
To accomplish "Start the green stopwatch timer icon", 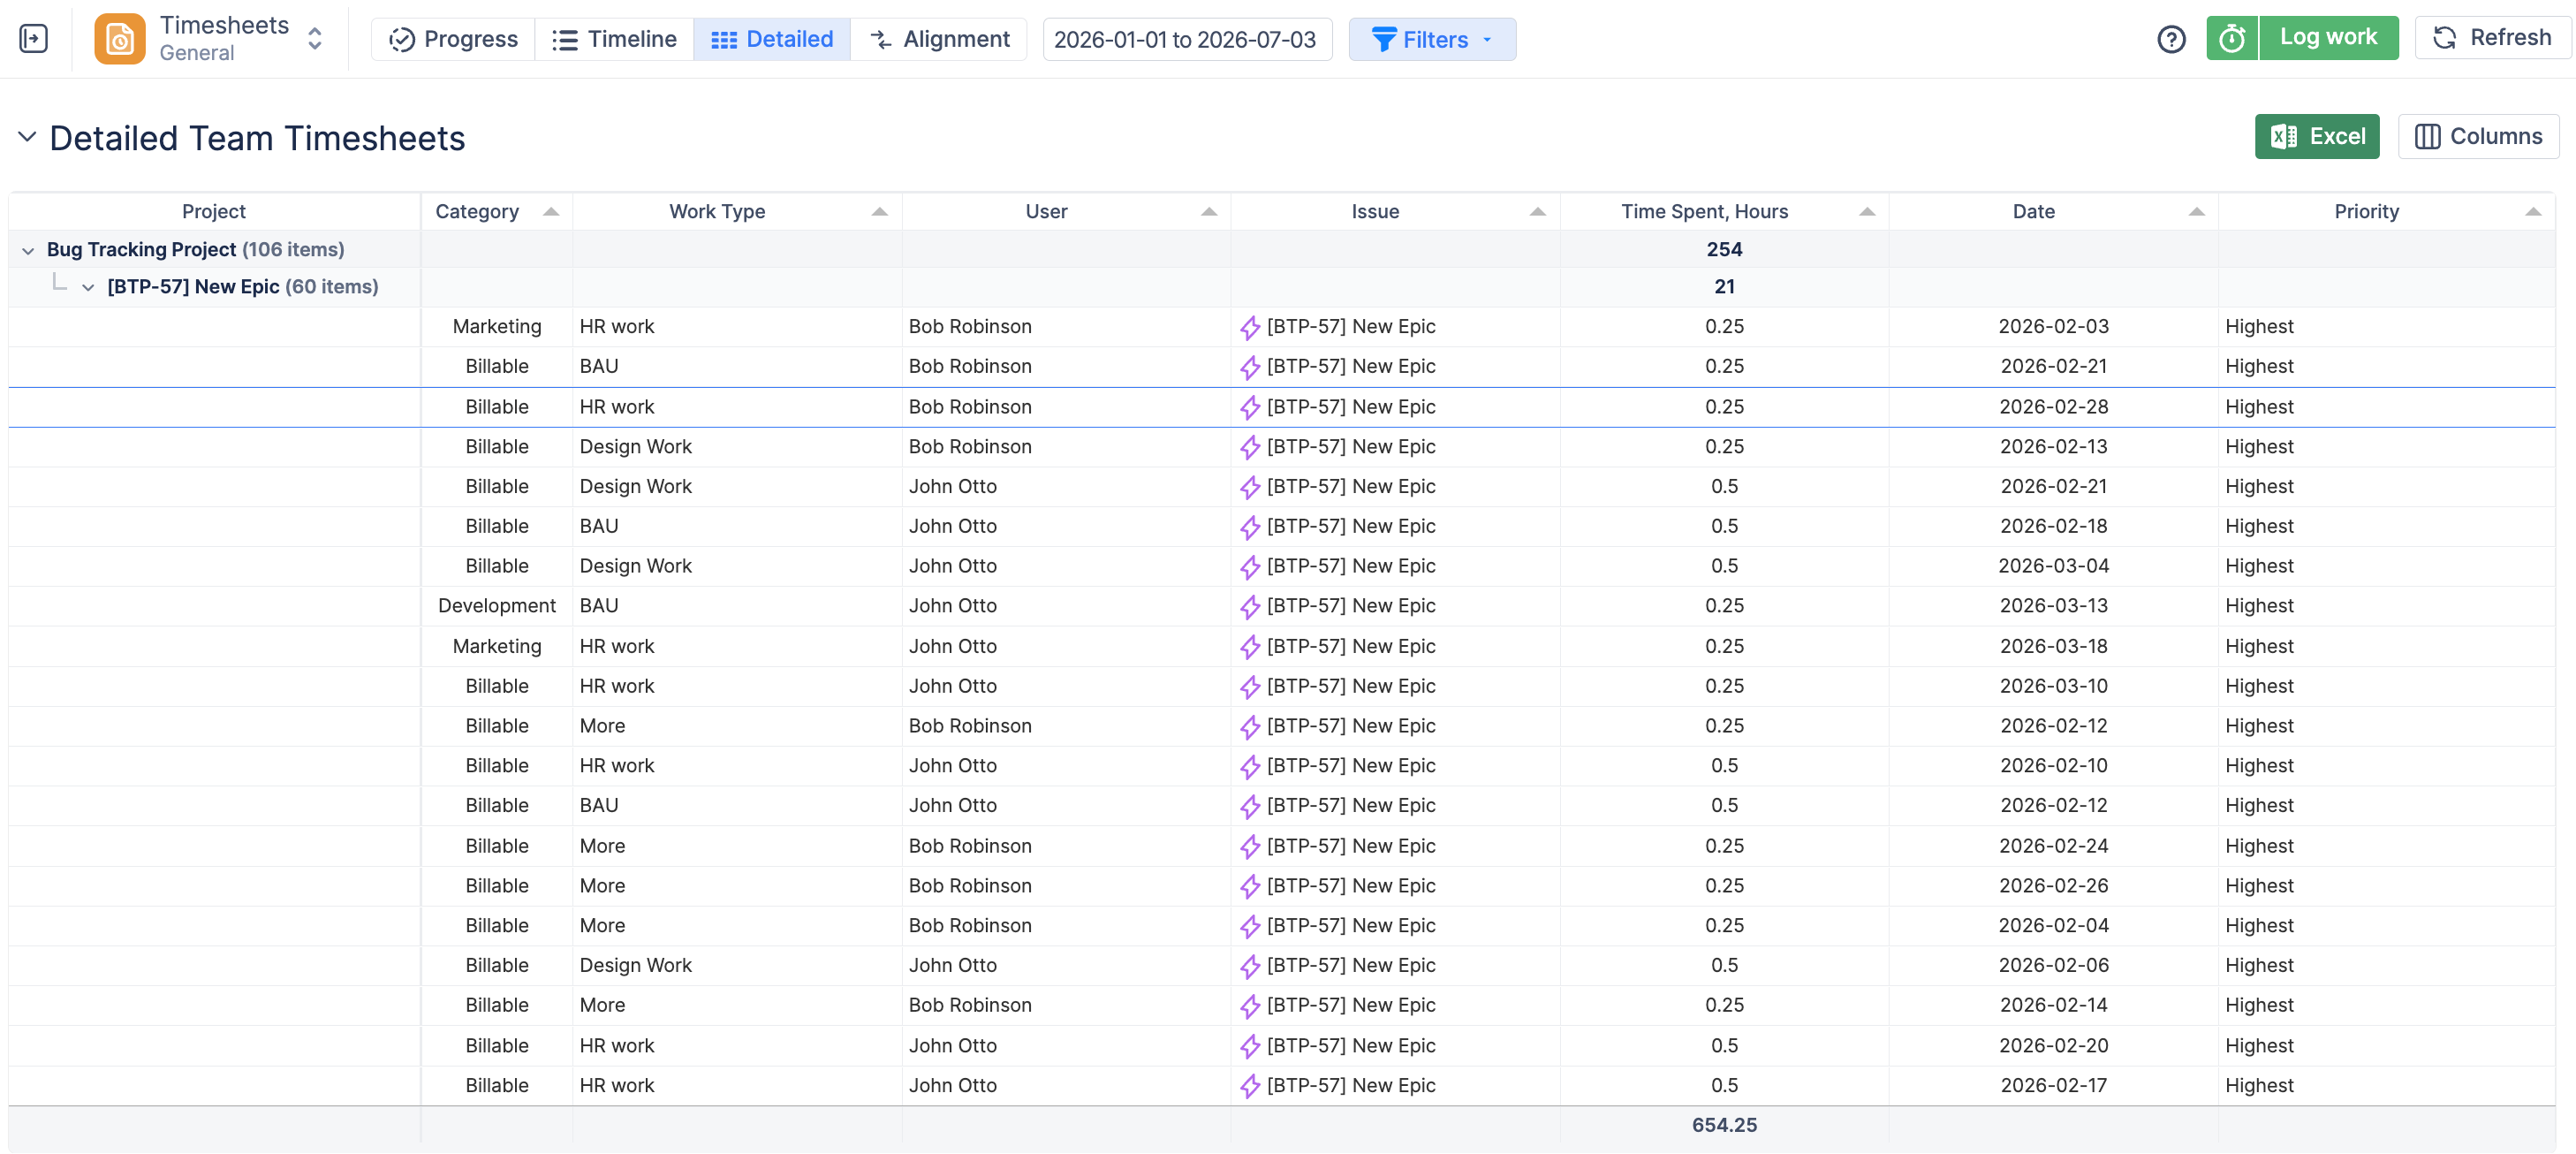I will (2232, 39).
